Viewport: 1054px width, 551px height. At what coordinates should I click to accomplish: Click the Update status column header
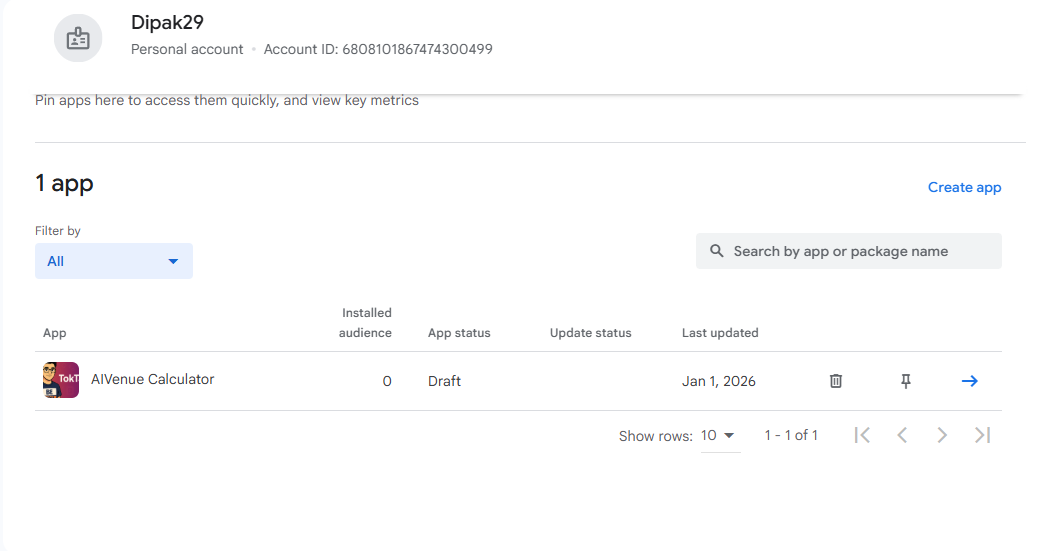click(x=590, y=333)
